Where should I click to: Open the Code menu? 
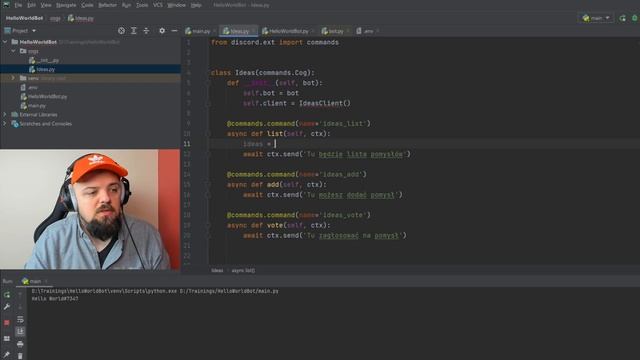point(87,5)
